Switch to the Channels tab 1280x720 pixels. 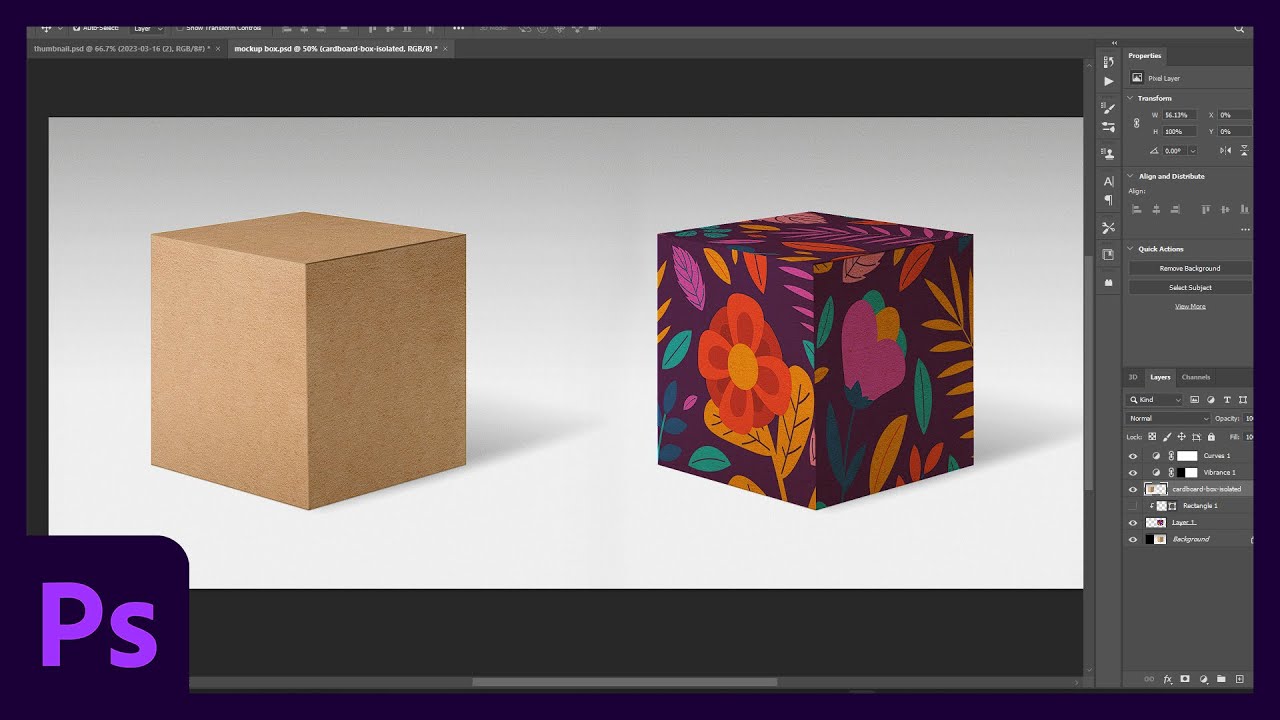pyautogui.click(x=1196, y=377)
